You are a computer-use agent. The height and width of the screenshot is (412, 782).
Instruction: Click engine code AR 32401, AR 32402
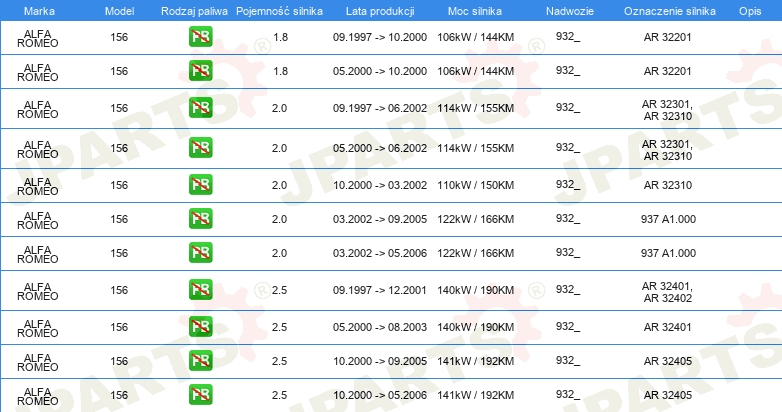coord(667,292)
